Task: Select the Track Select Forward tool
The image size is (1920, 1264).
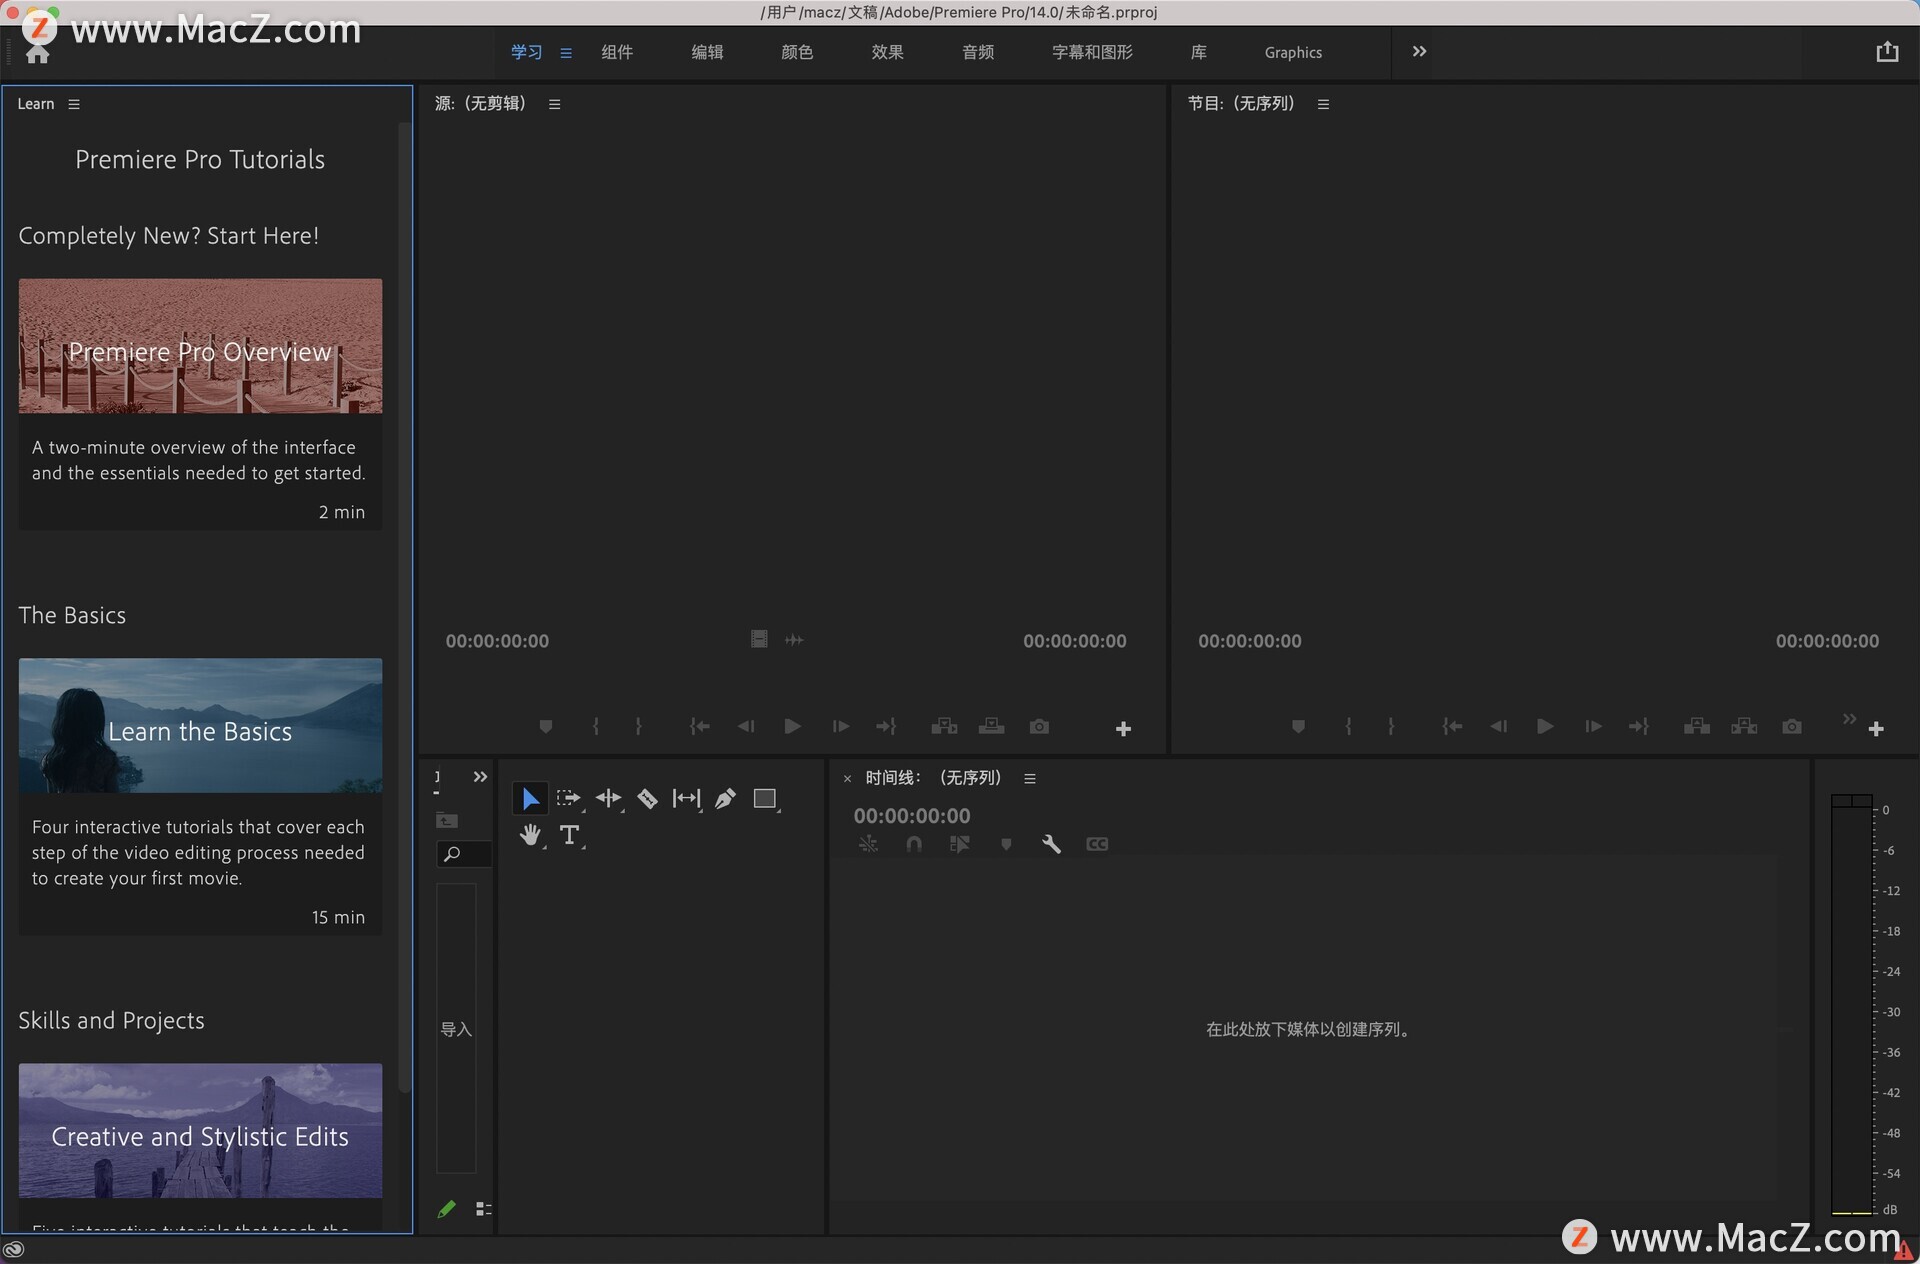Action: 569,798
